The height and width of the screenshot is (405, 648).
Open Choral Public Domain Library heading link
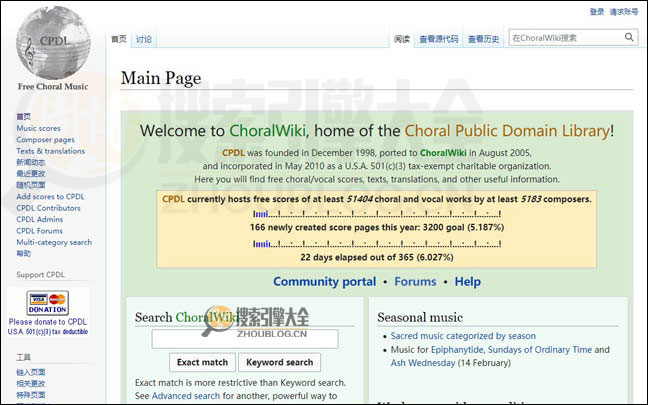click(507, 131)
